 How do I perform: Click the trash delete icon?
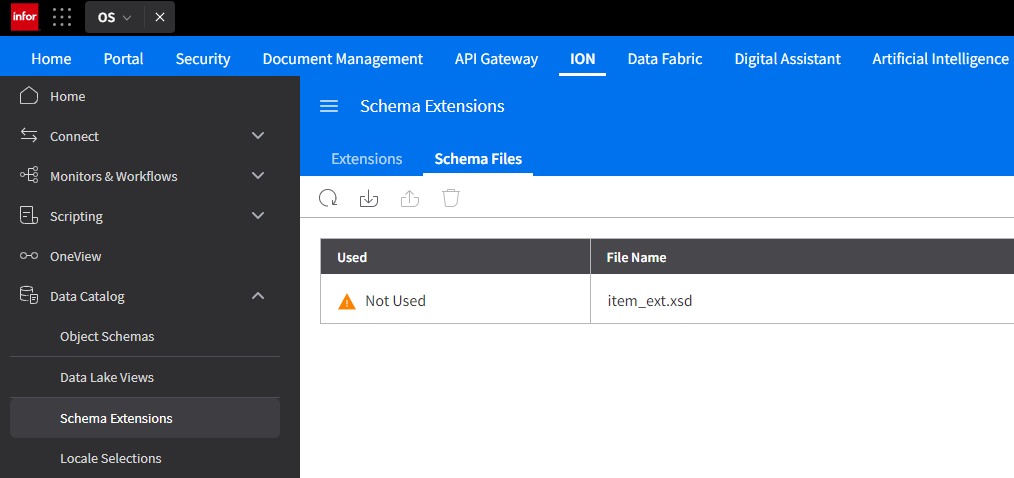tap(451, 198)
